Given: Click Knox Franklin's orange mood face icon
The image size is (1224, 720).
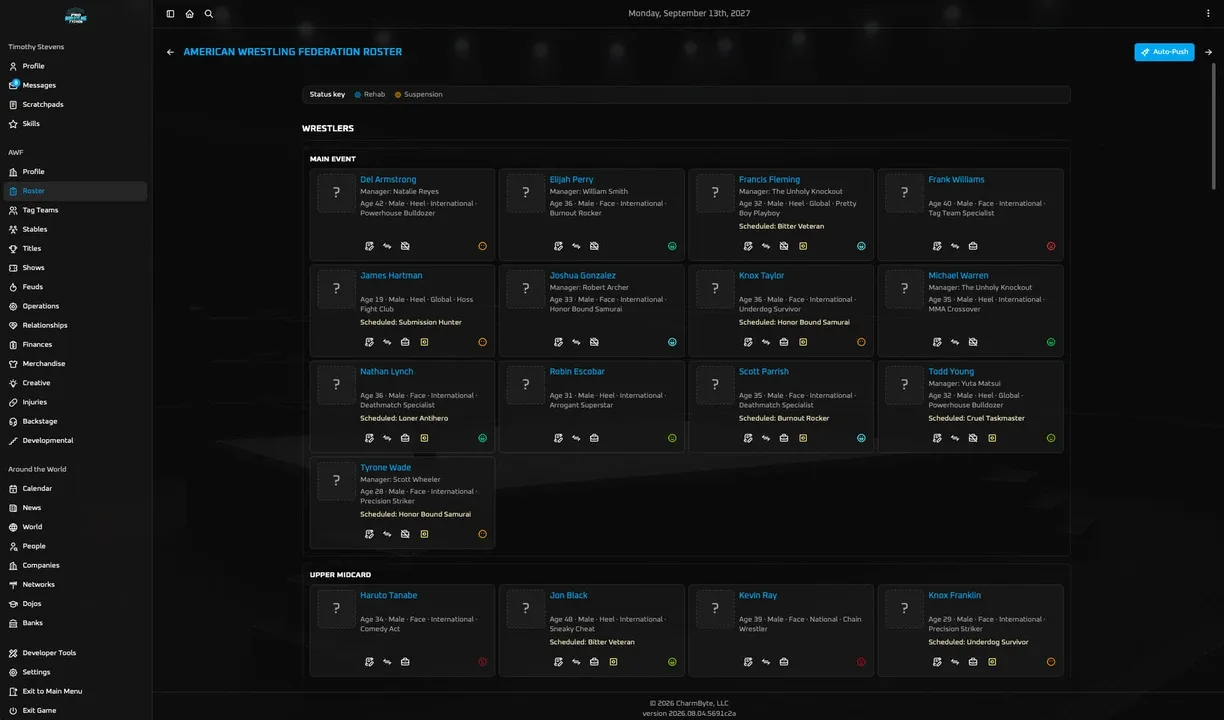Looking at the screenshot, I should tap(1051, 662).
